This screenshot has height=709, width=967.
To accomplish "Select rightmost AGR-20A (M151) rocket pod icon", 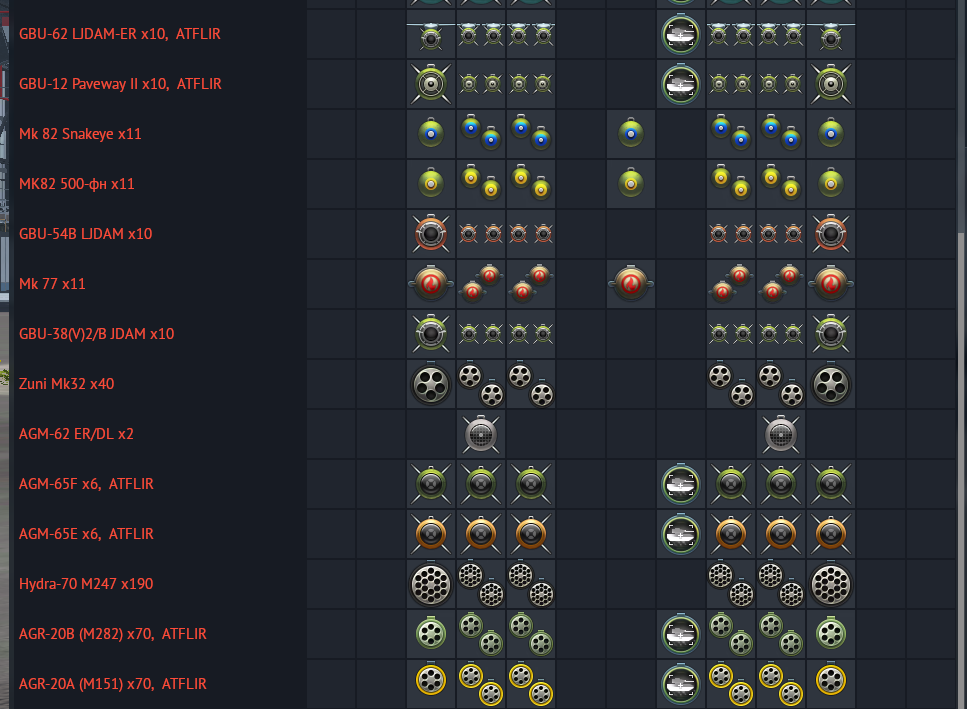I will 831,684.
